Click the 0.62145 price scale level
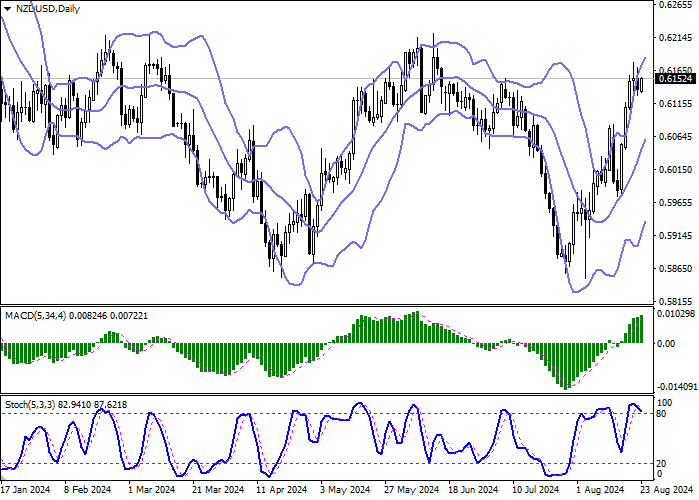 pyautogui.click(x=675, y=38)
